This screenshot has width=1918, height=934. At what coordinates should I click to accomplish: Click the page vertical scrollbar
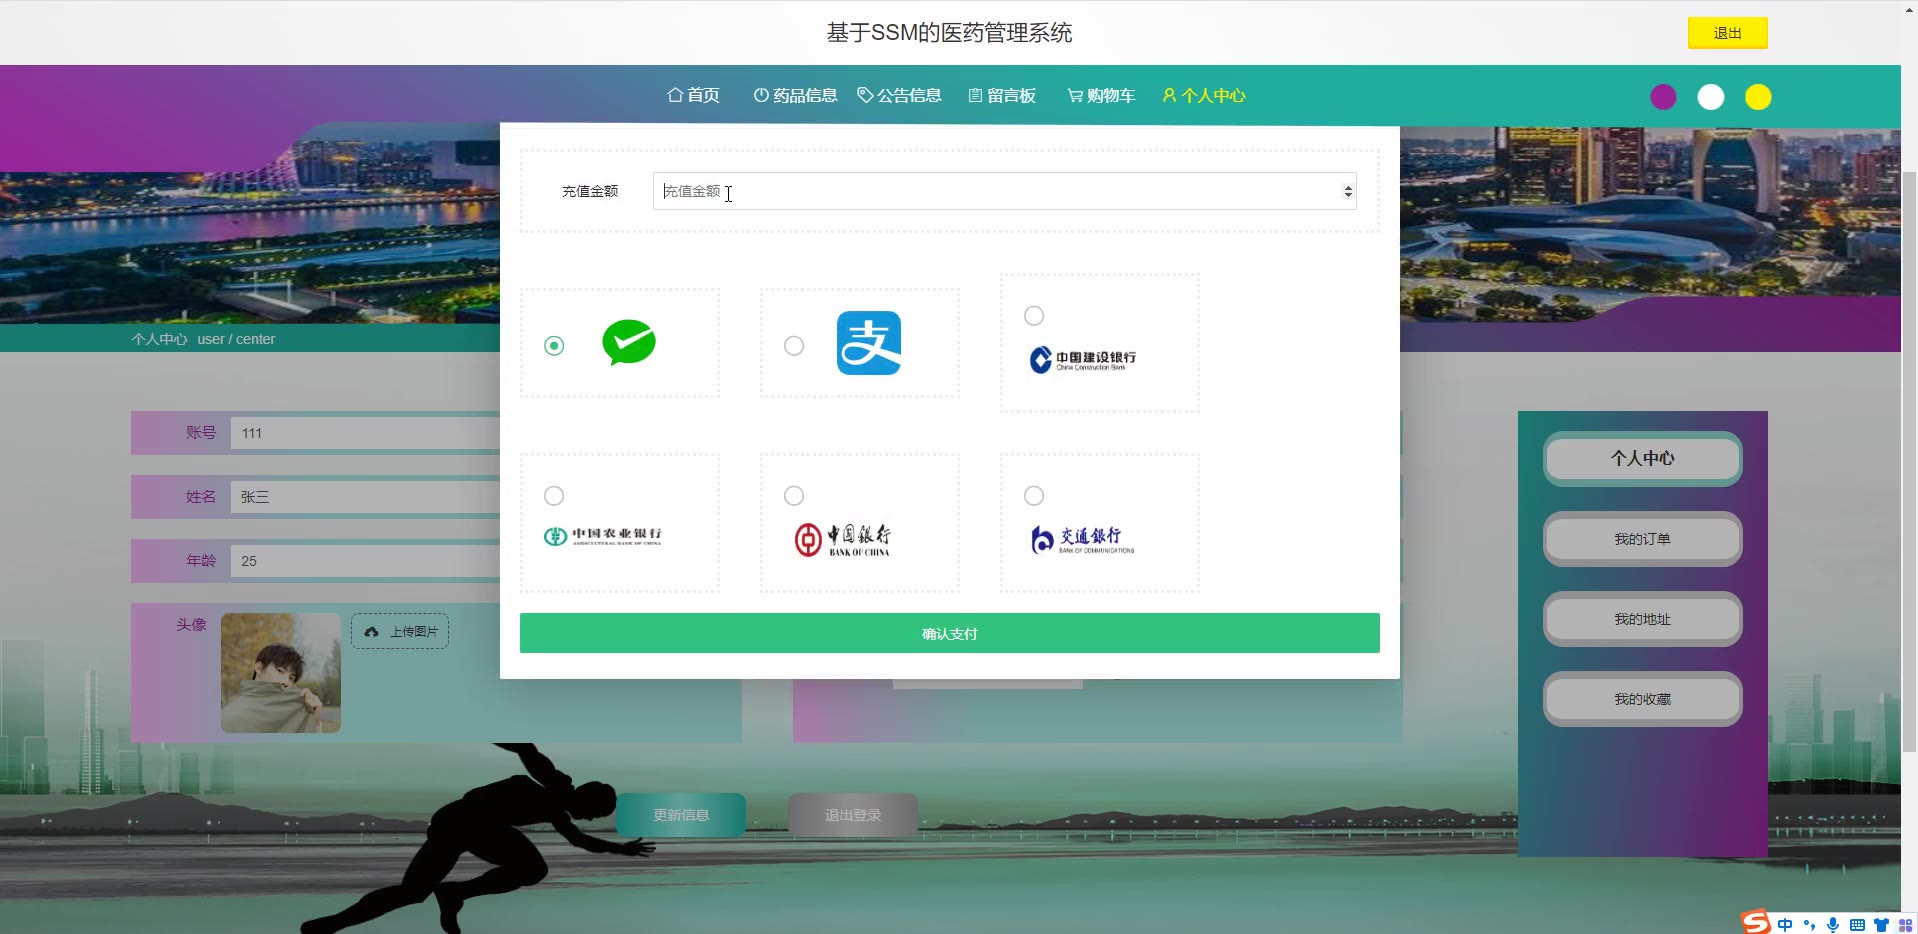pyautogui.click(x=1909, y=460)
